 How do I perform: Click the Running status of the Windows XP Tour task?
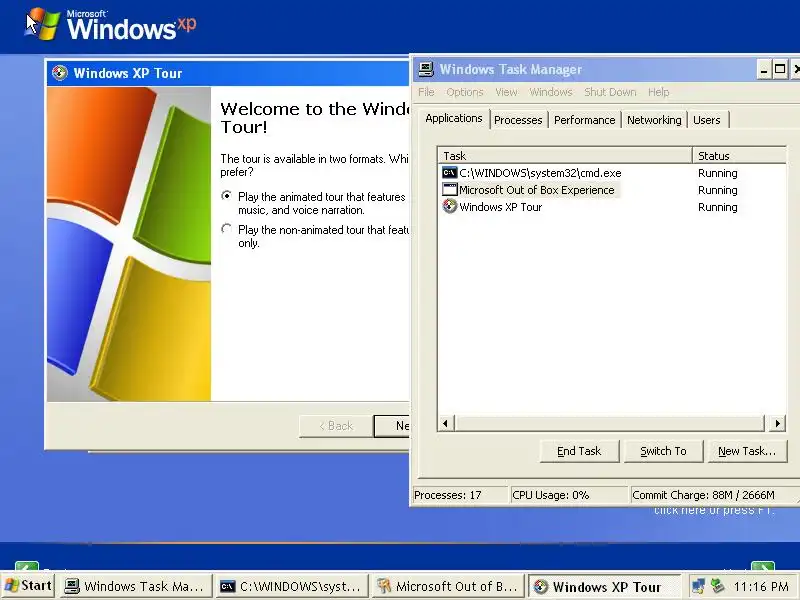(717, 207)
